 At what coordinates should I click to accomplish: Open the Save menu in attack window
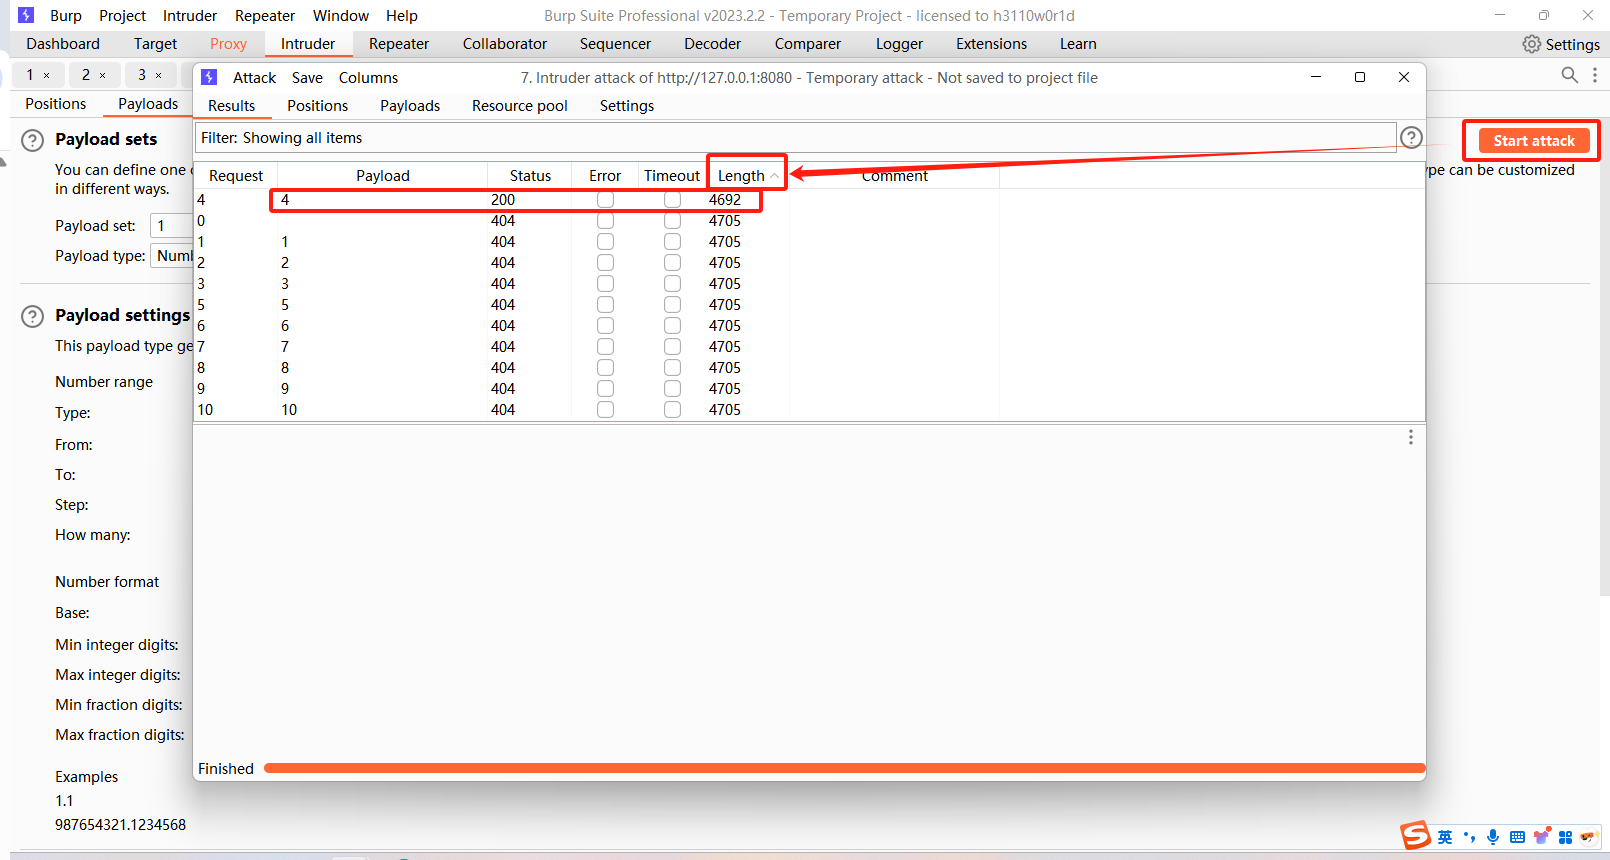coord(307,78)
